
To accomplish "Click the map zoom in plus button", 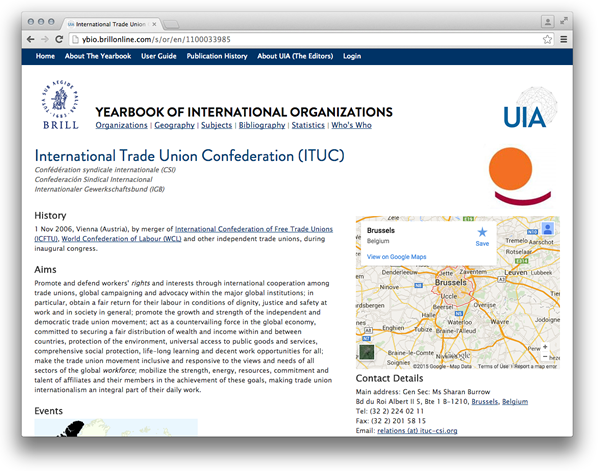I will [x=545, y=347].
